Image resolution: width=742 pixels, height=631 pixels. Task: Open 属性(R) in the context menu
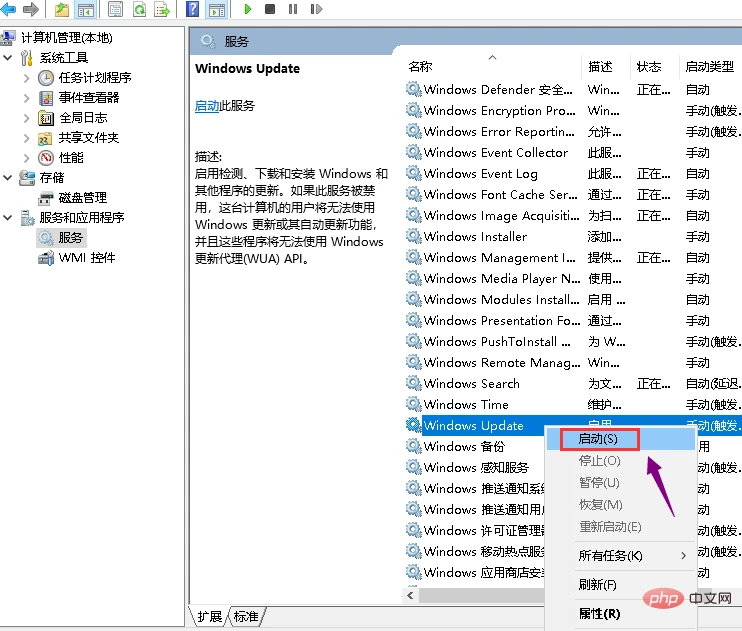pyautogui.click(x=600, y=613)
